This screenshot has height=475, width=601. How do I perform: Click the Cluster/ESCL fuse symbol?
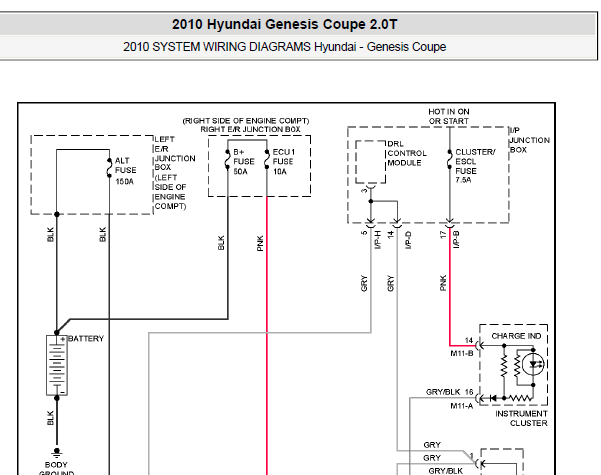coord(450,159)
